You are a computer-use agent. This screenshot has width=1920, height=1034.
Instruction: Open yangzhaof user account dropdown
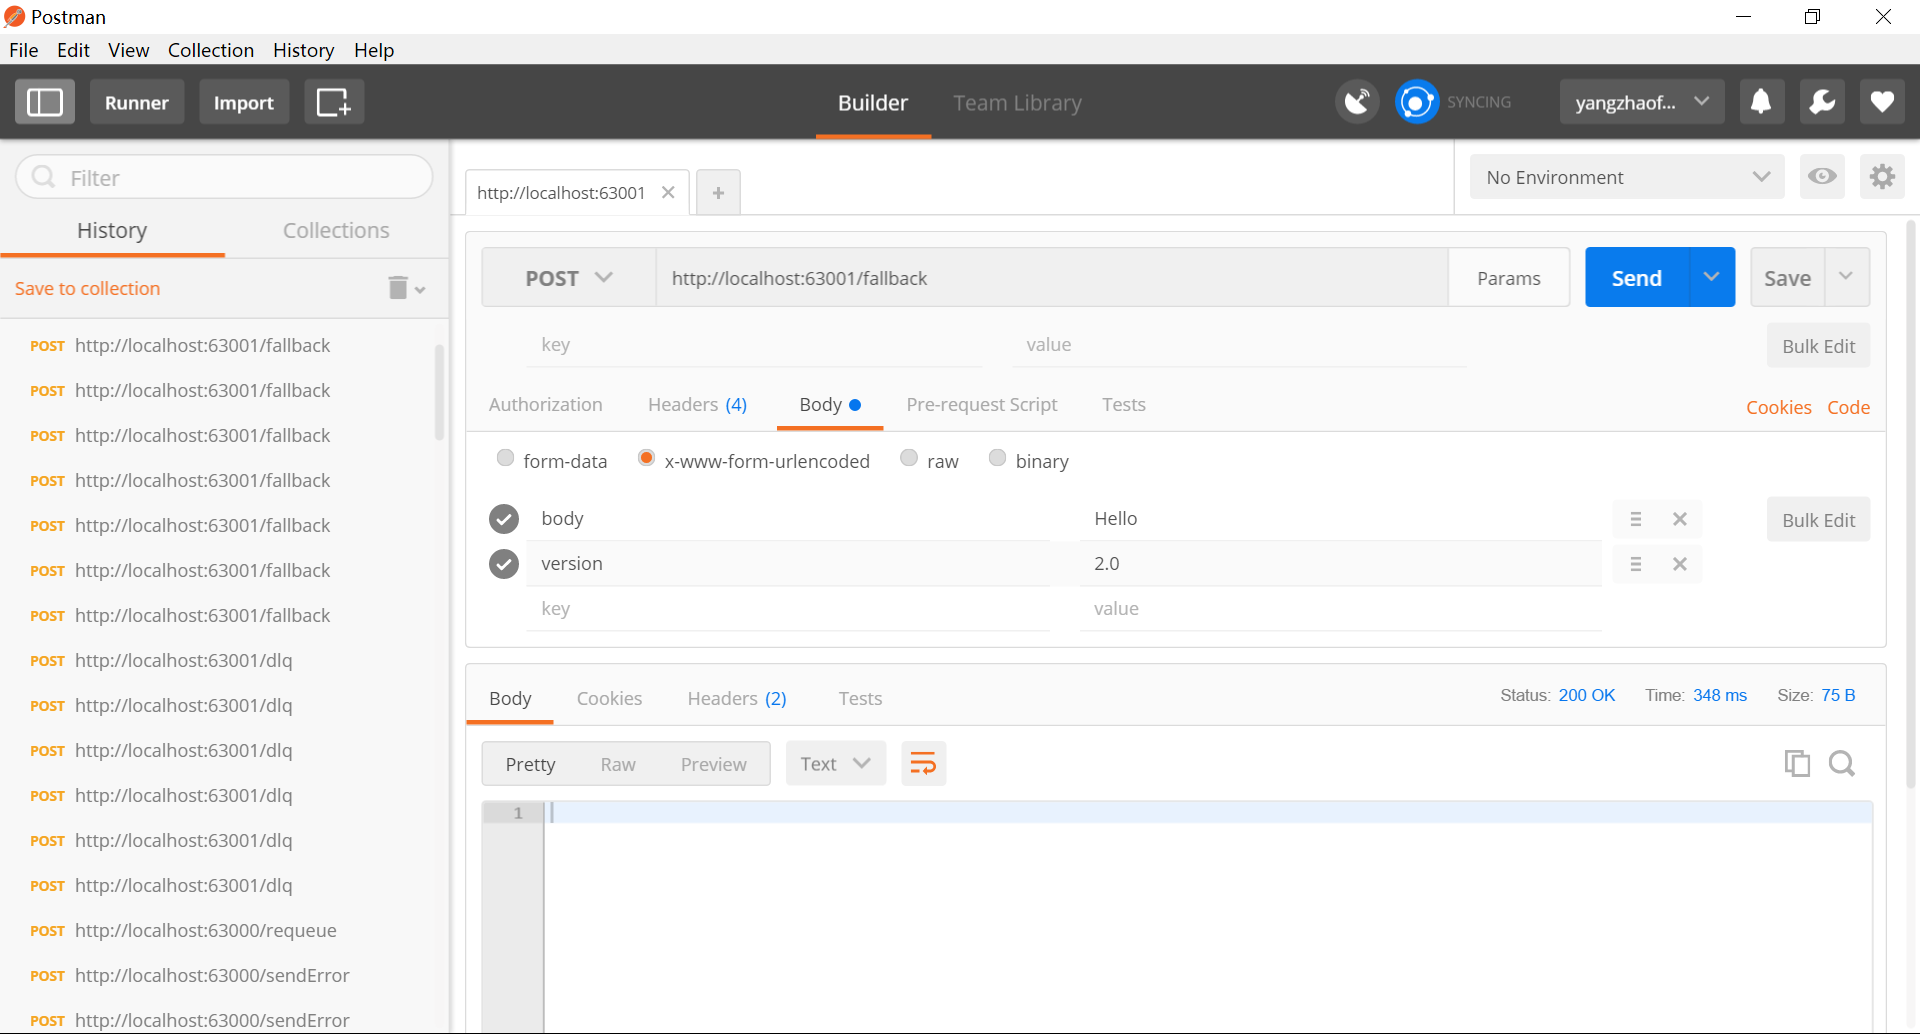1642,102
